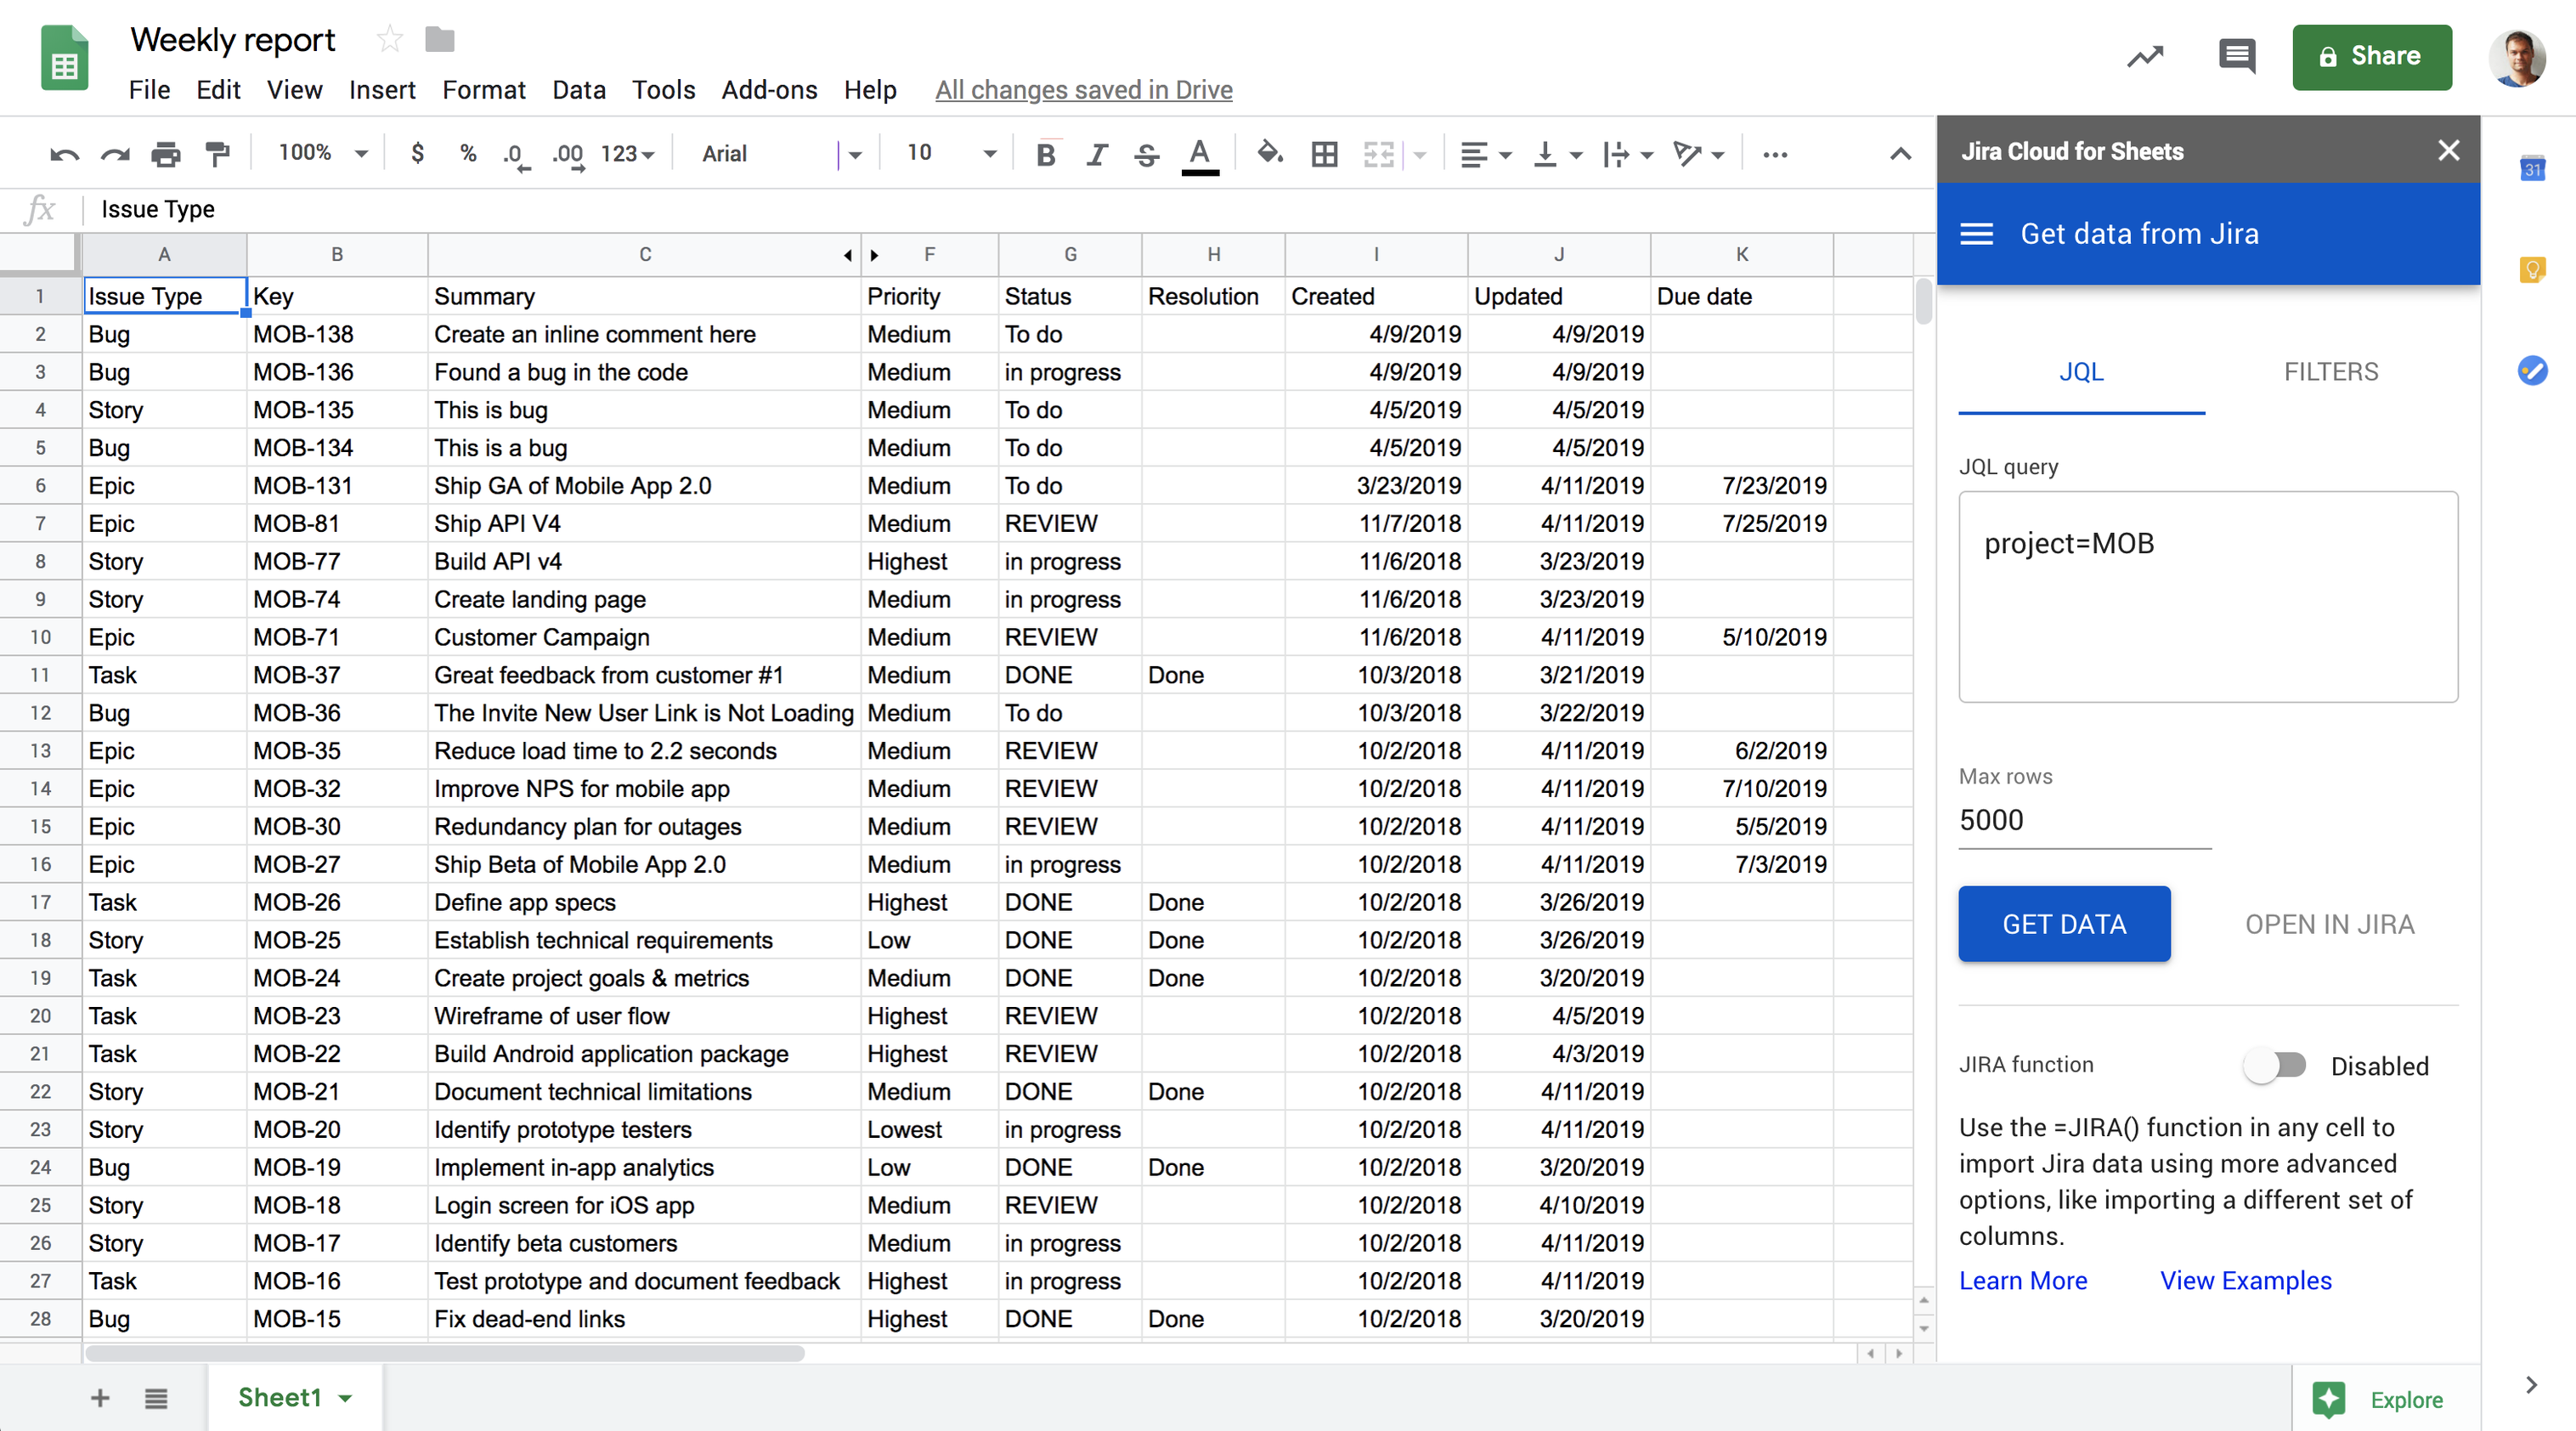Image resolution: width=2576 pixels, height=1431 pixels.
Task: Open comments history icon
Action: tap(2236, 57)
